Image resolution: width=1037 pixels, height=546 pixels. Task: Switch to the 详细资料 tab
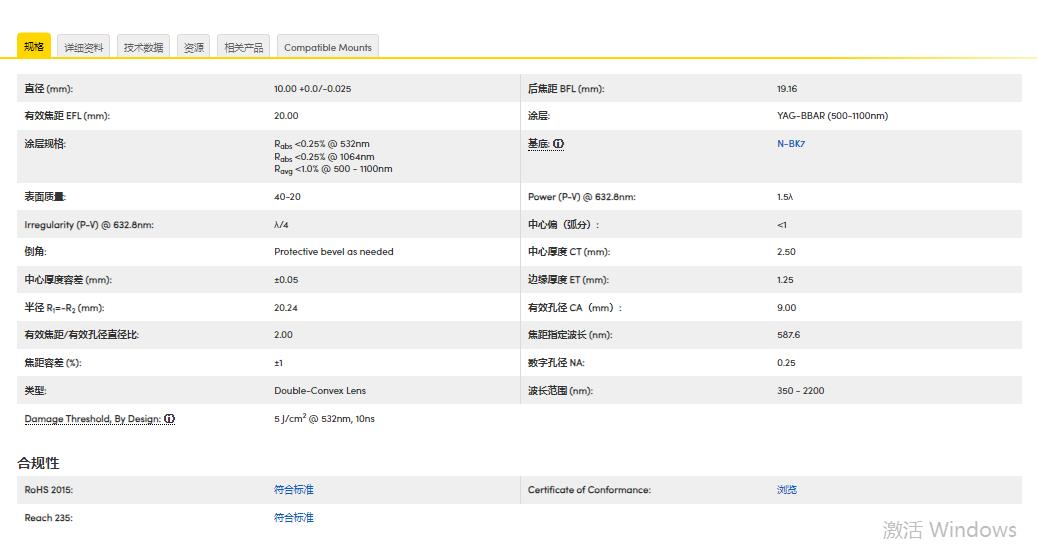(x=83, y=47)
